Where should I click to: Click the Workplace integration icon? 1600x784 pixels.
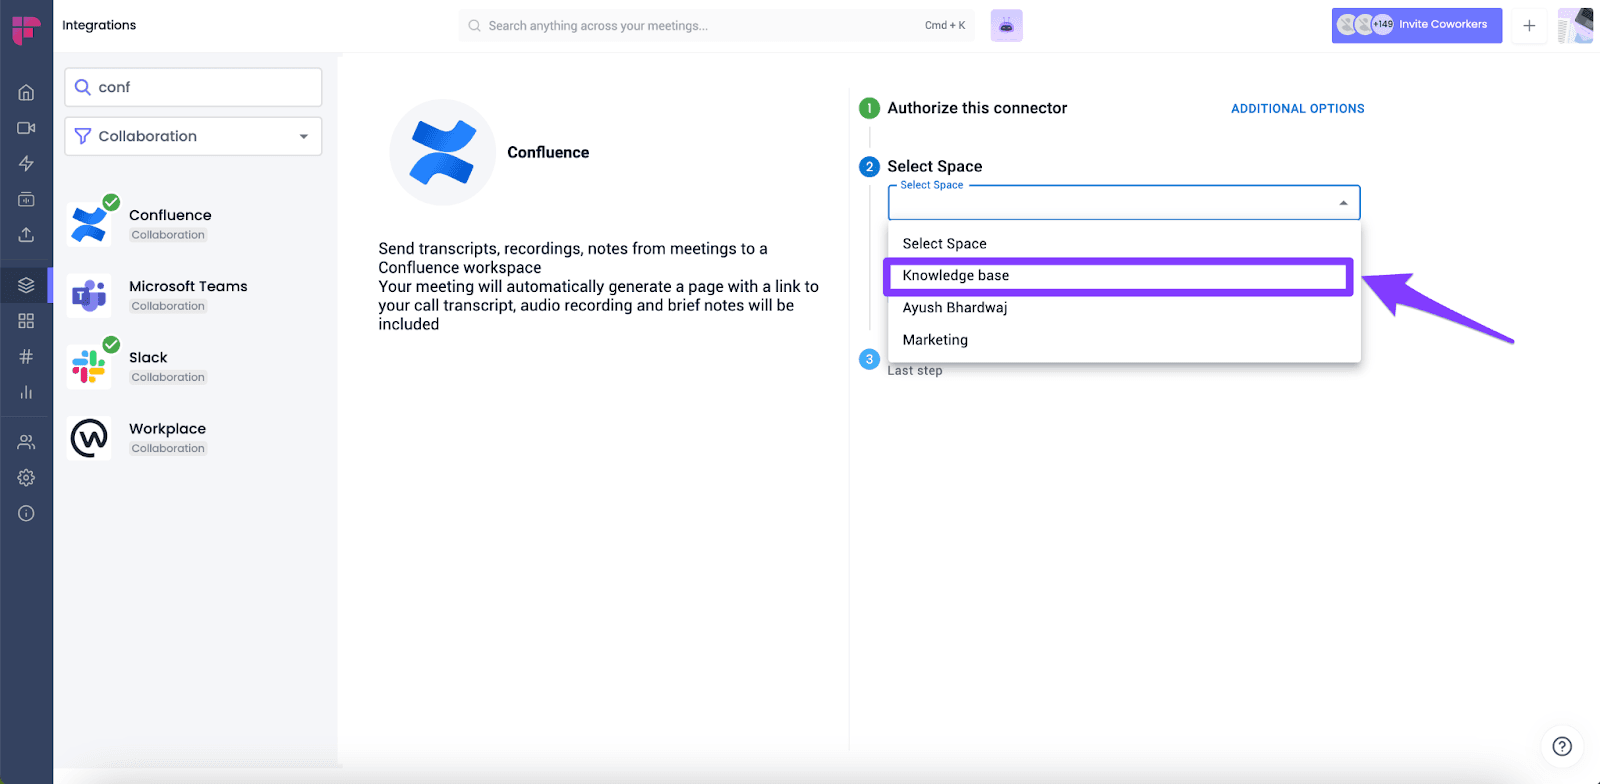[x=89, y=438]
